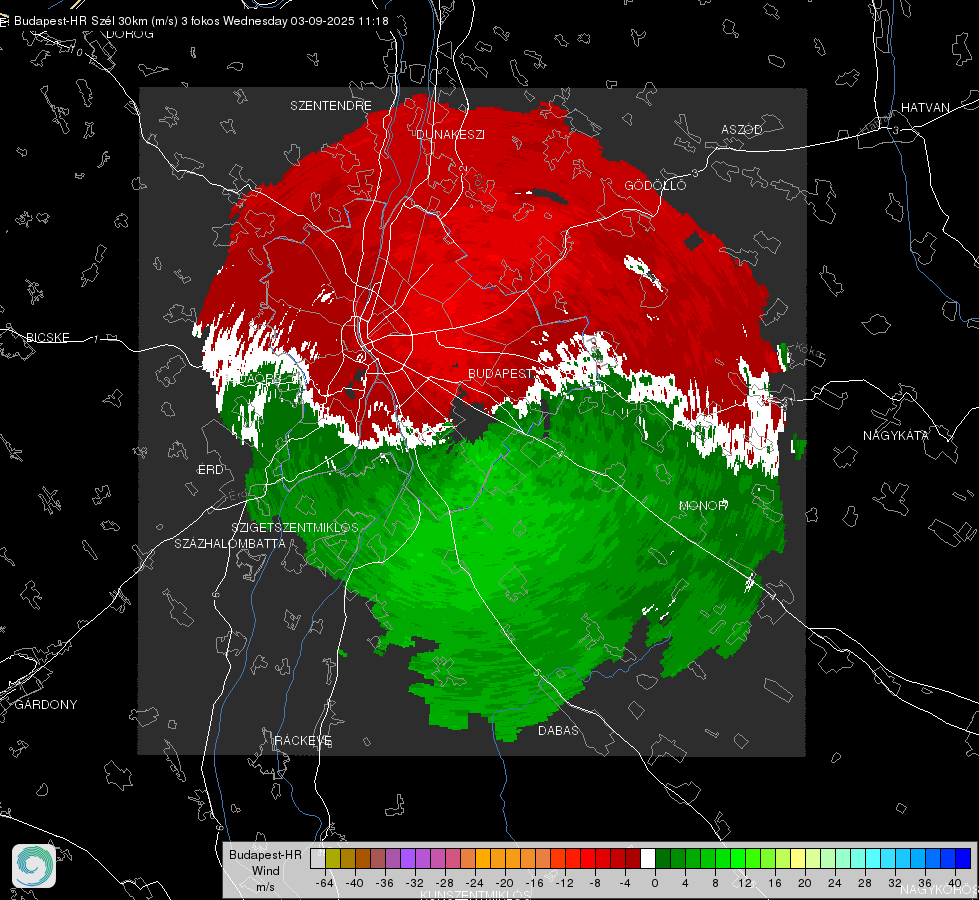
Task: Click the DABAS map label
Action: coord(558,730)
